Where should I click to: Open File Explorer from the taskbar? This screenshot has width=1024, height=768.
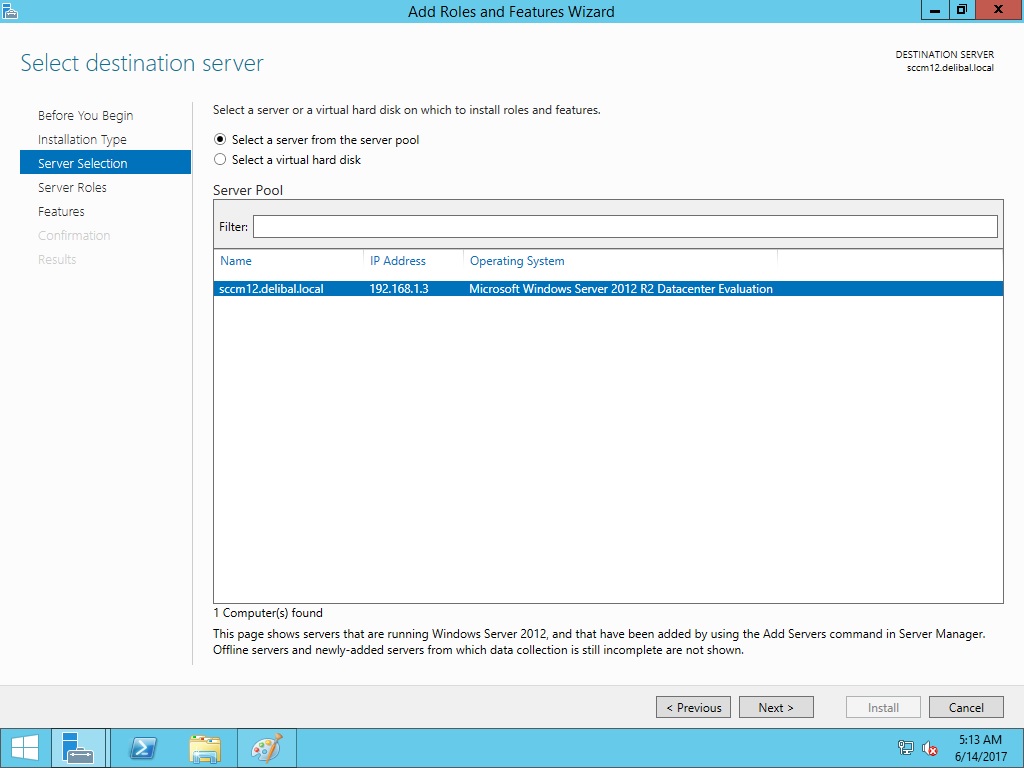click(x=205, y=748)
